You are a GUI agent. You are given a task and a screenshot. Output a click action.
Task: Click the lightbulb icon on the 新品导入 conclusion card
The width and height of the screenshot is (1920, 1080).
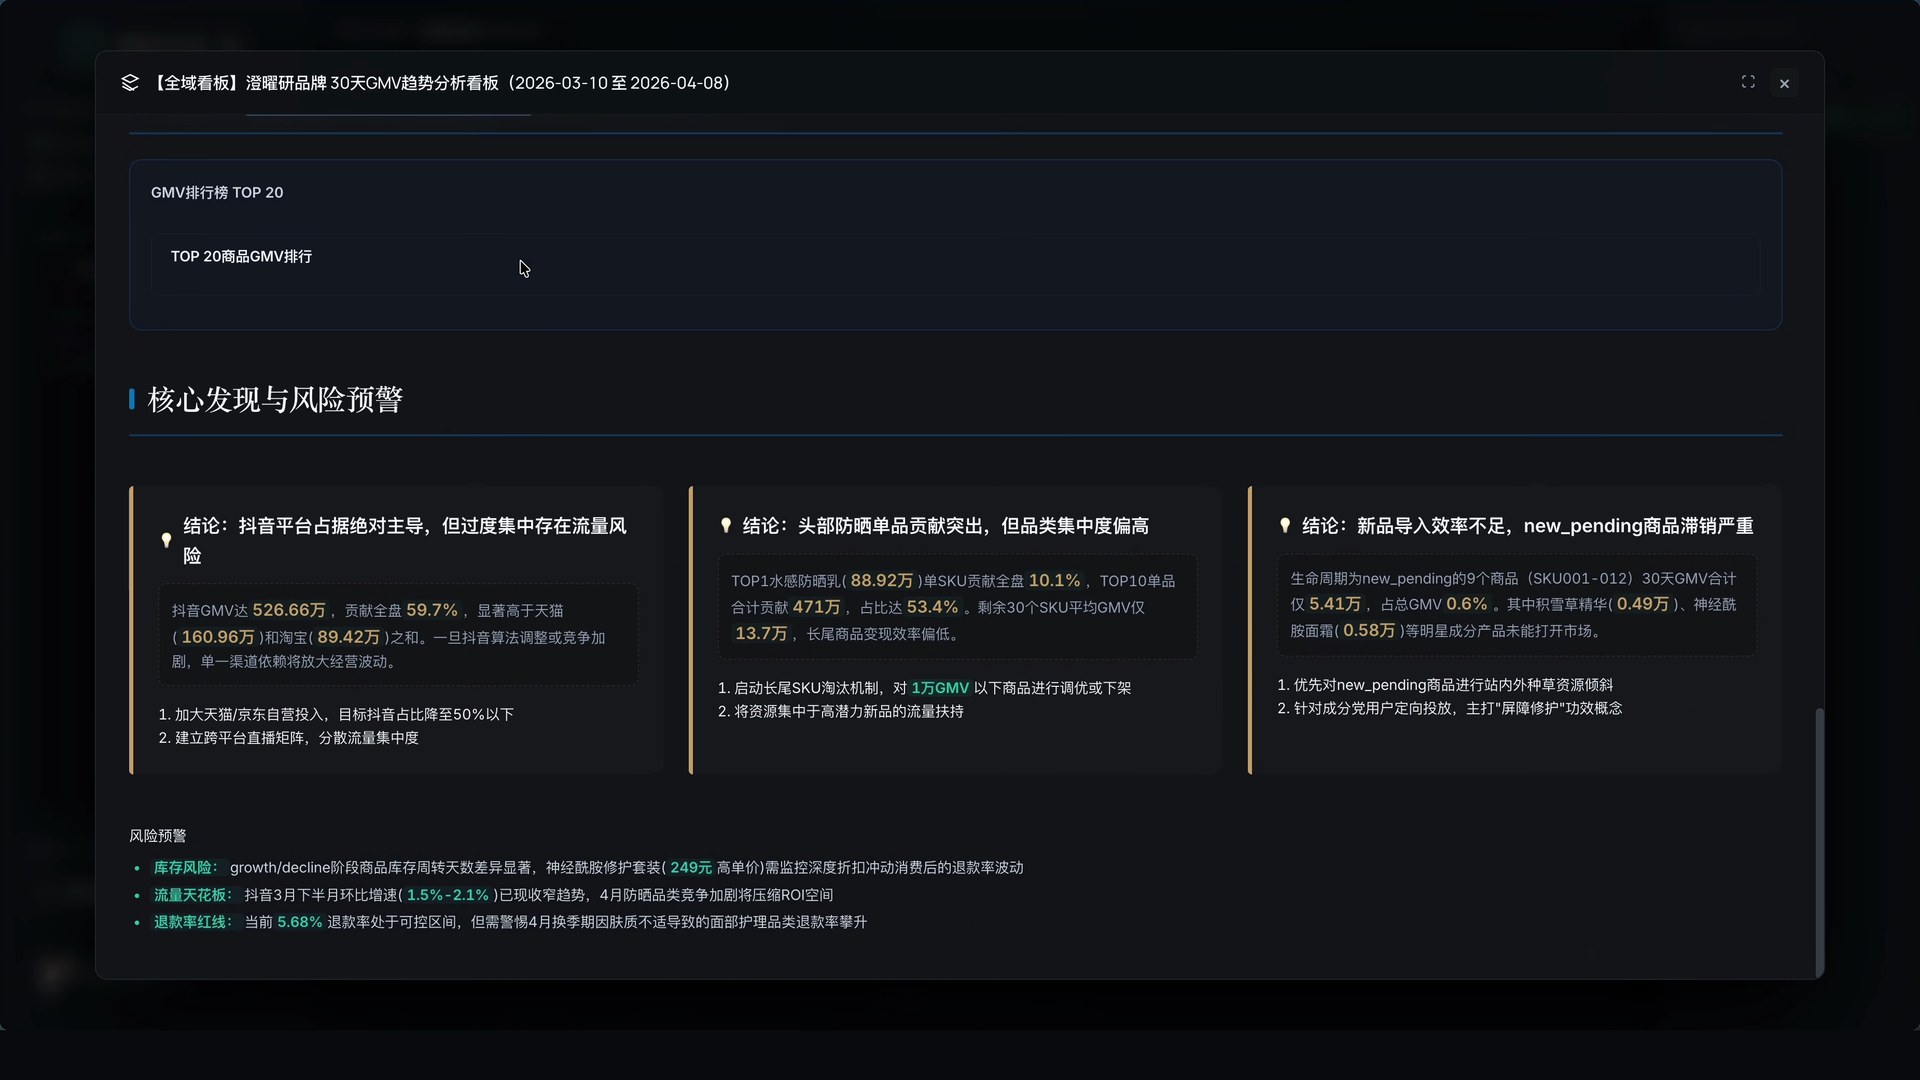coord(1286,525)
